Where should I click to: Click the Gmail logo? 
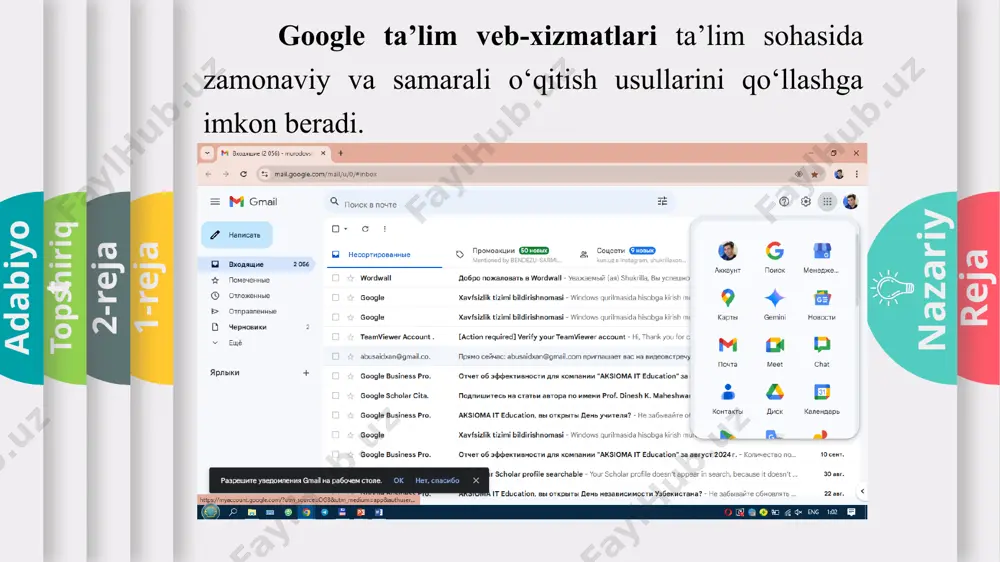tap(254, 202)
